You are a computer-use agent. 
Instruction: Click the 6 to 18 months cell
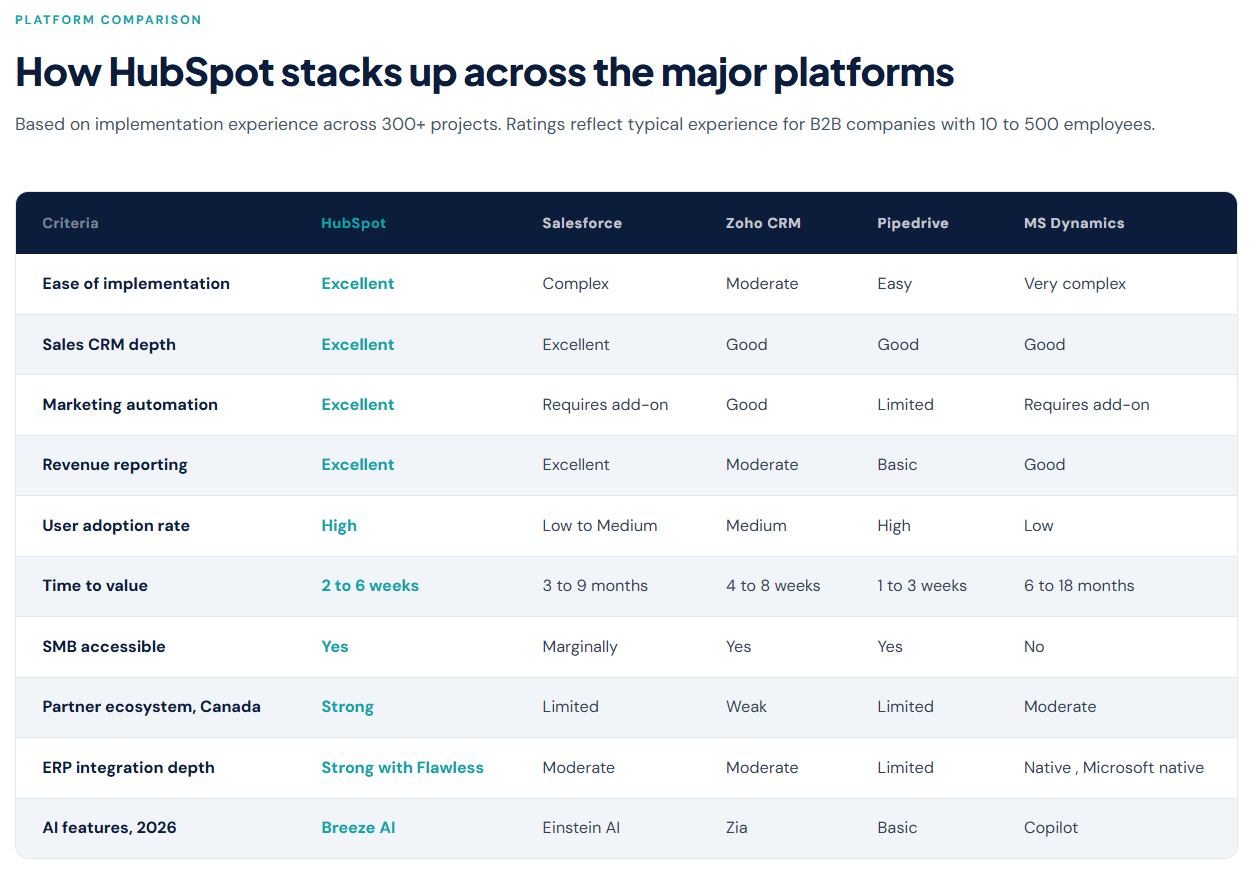point(1078,586)
